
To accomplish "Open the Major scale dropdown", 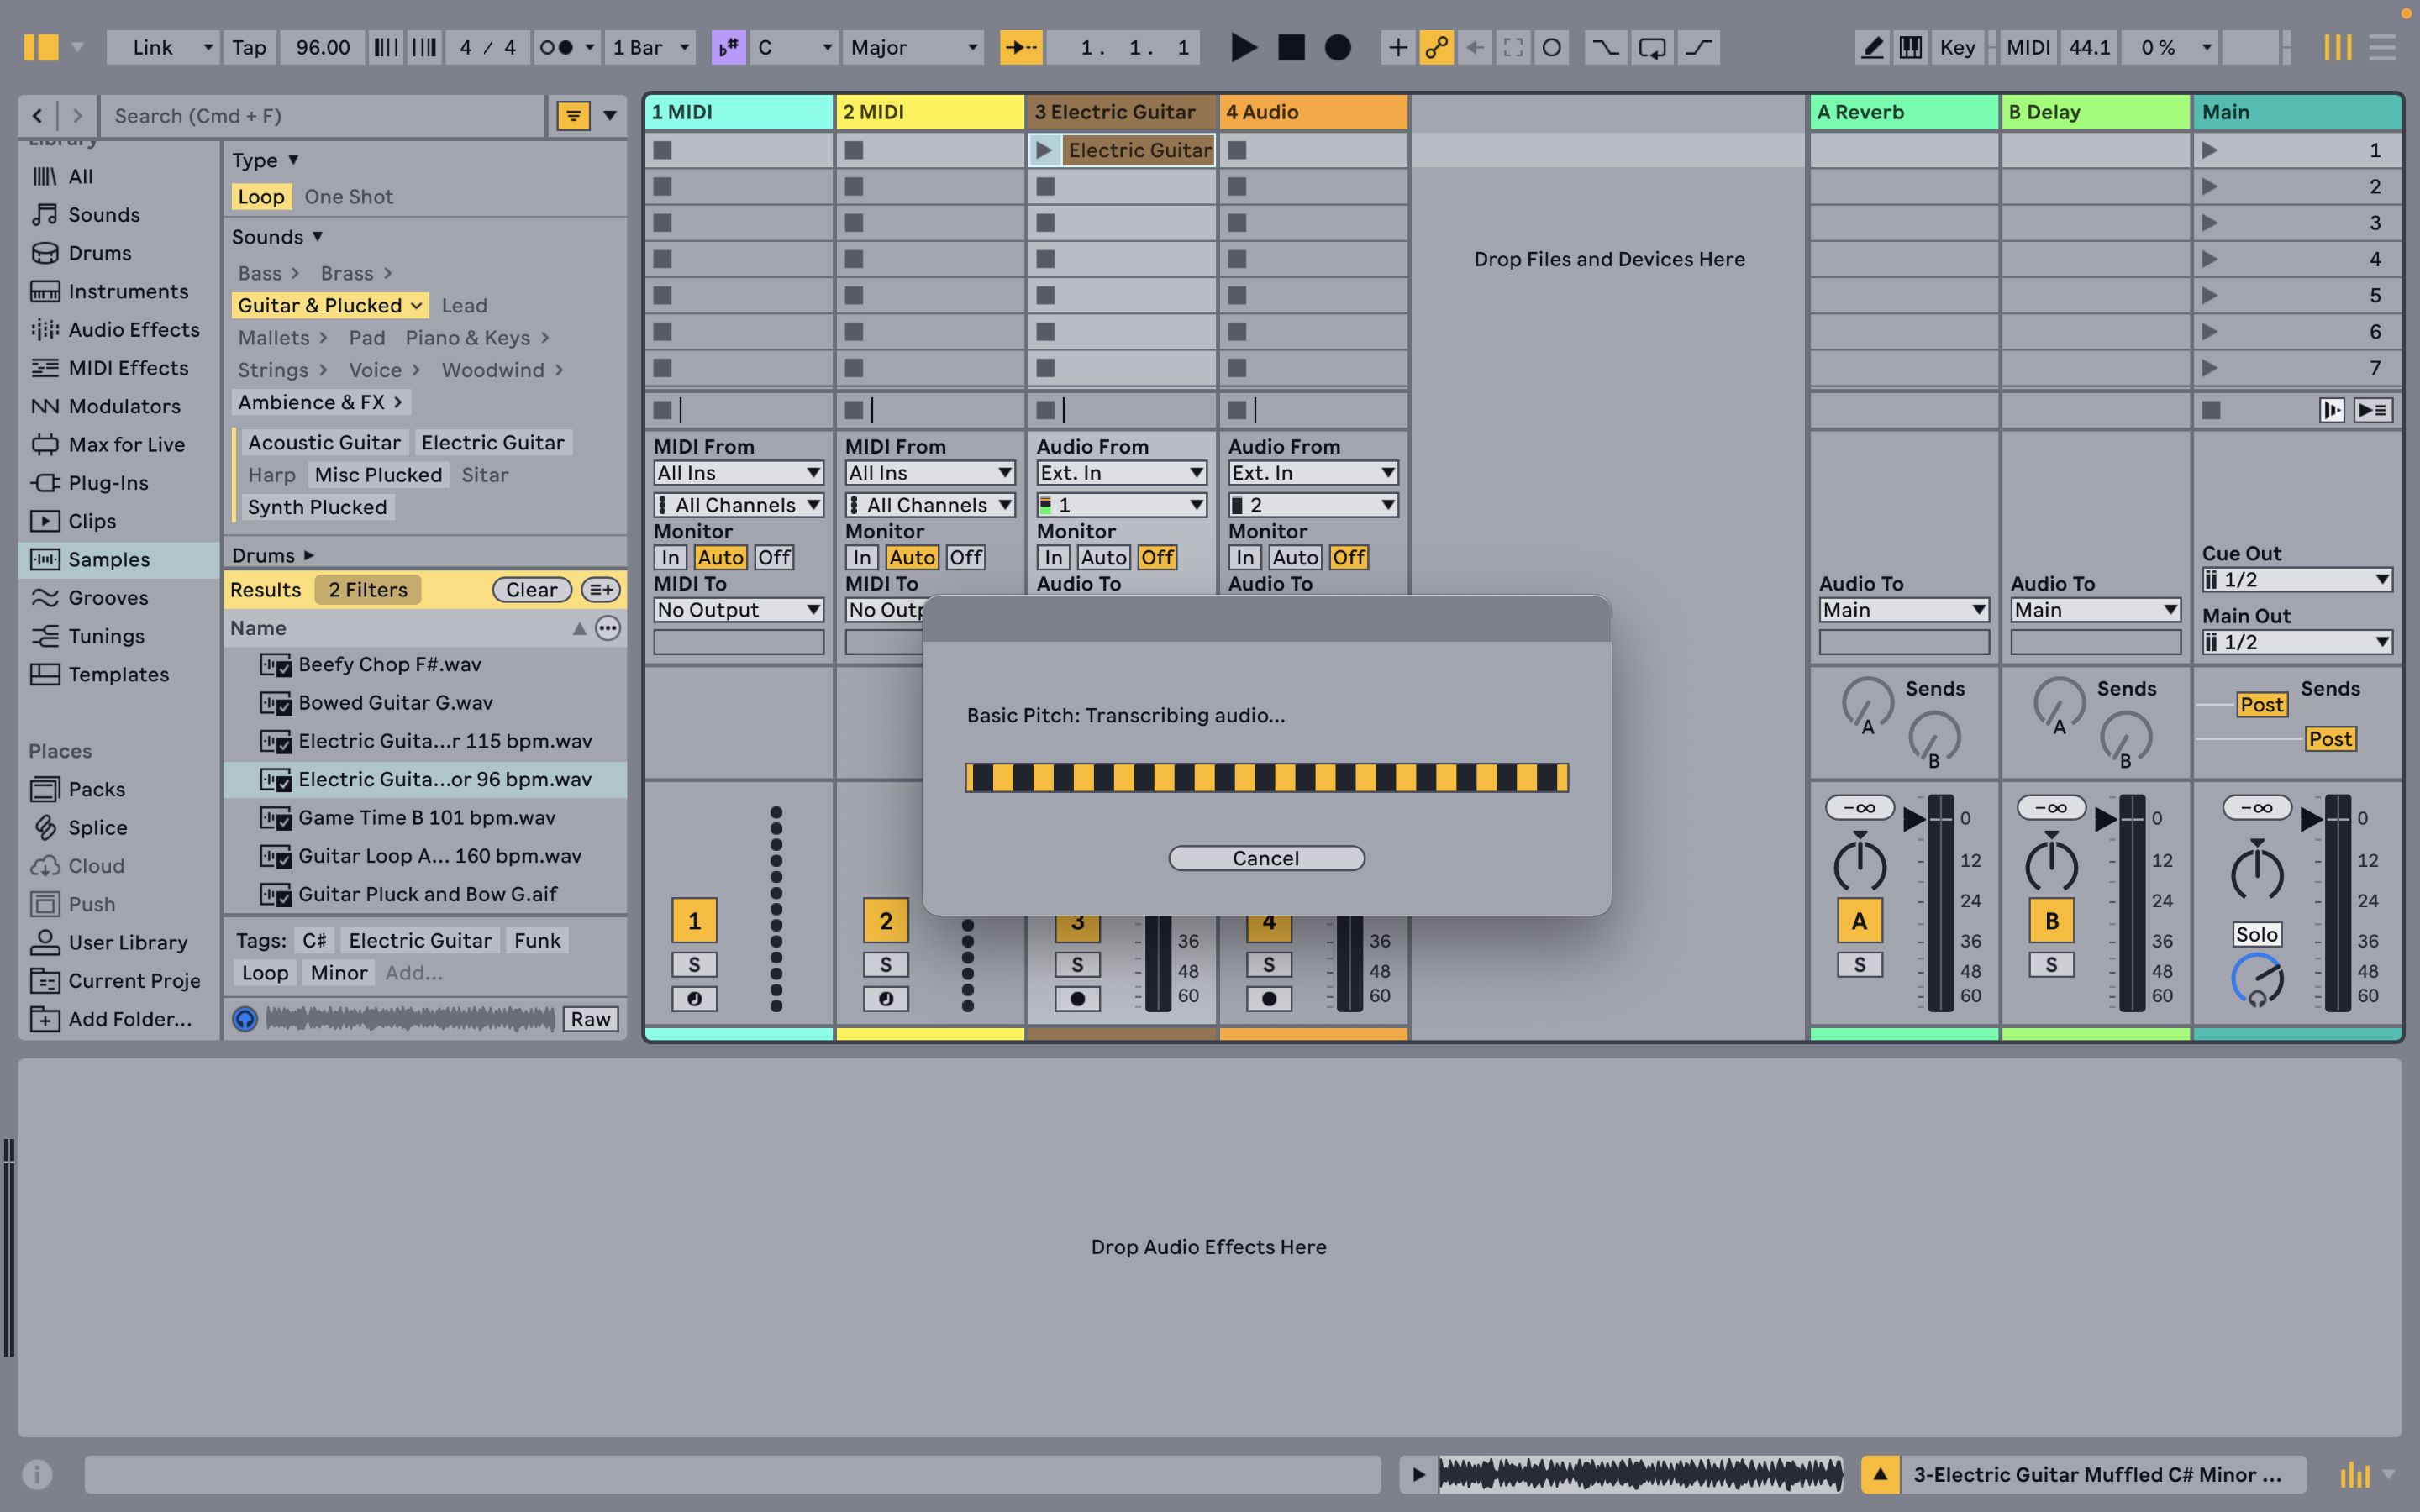I will (x=913, y=47).
